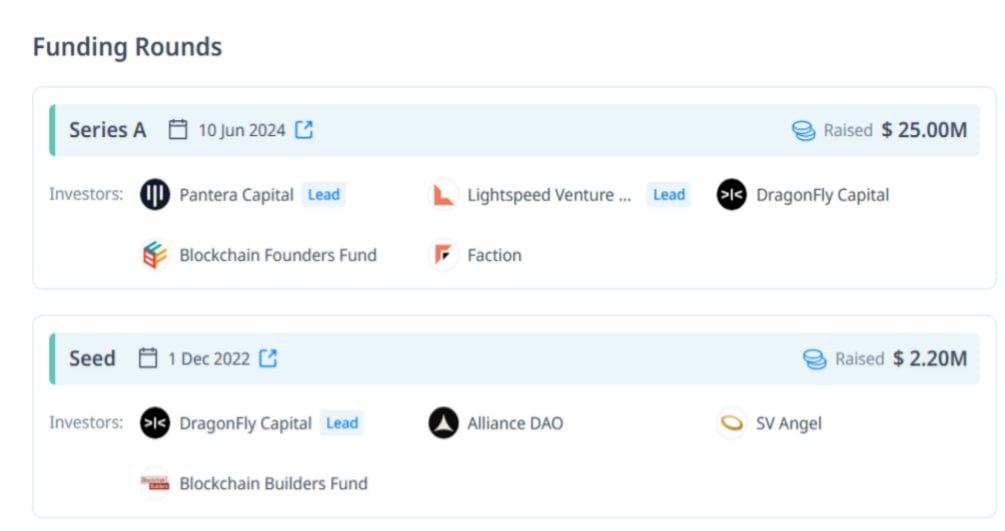Viewport: 1005px width, 531px height.
Task: Click the Seed round title
Action: coord(92,358)
